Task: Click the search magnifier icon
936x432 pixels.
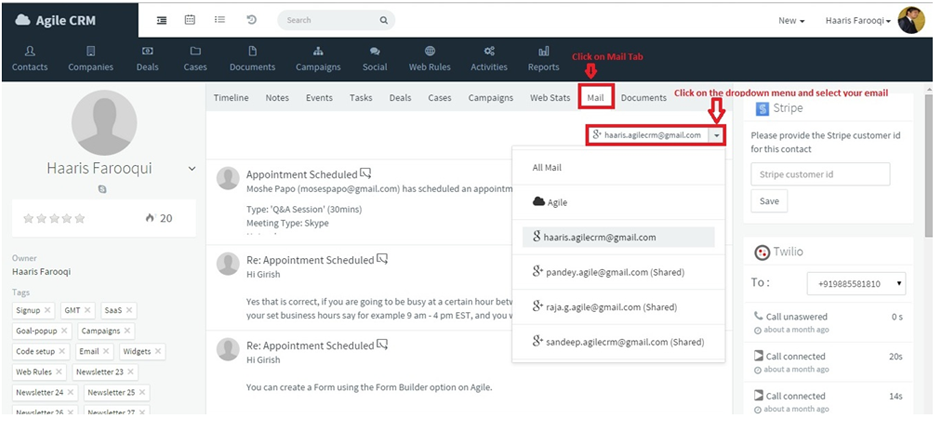Action: tap(383, 20)
